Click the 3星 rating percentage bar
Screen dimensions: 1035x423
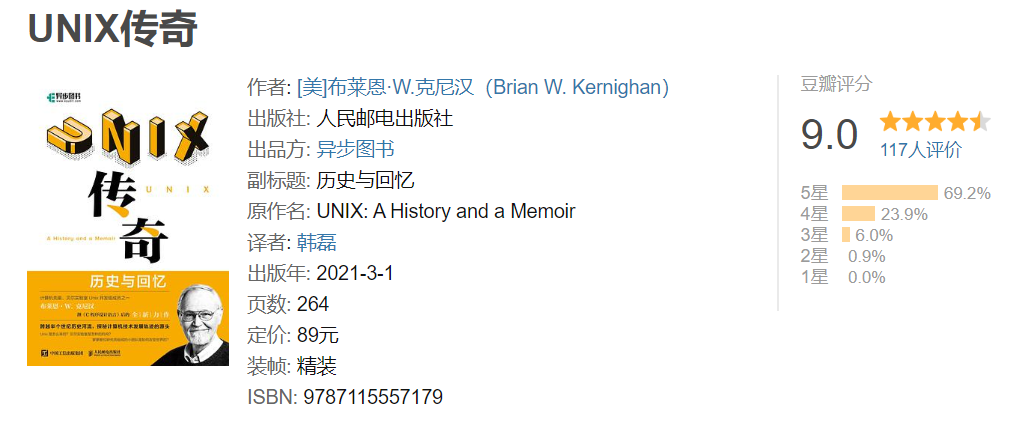846,235
